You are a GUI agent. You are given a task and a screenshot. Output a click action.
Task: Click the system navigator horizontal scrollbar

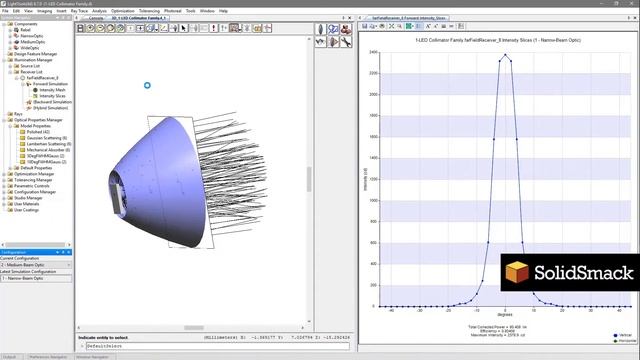pyautogui.click(x=36, y=245)
